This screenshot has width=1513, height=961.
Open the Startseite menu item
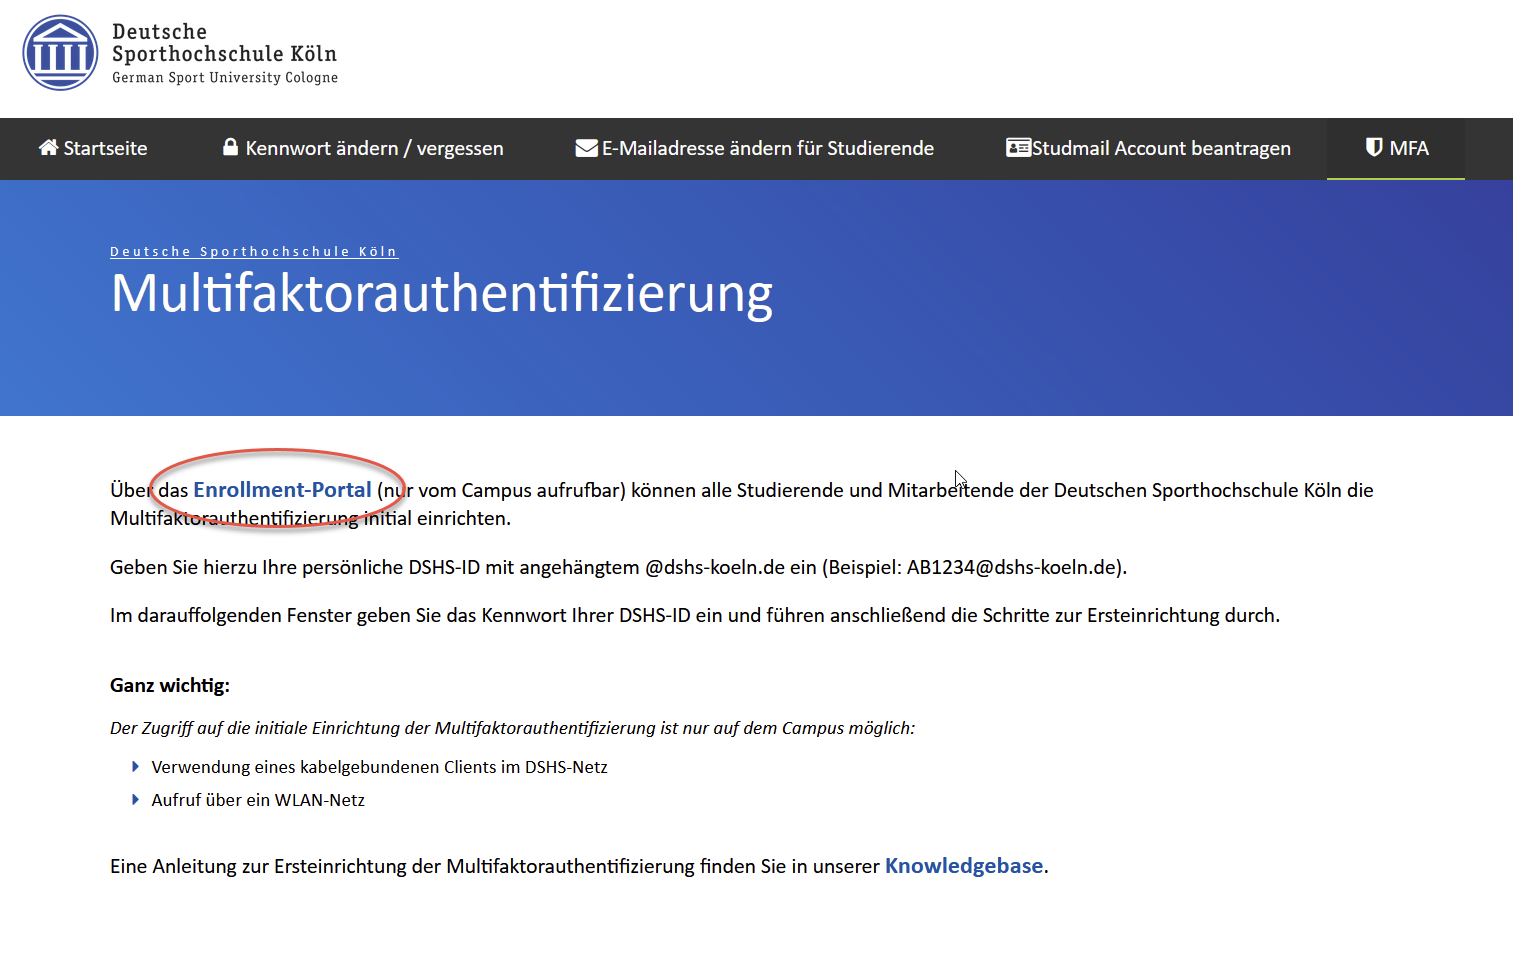105,149
